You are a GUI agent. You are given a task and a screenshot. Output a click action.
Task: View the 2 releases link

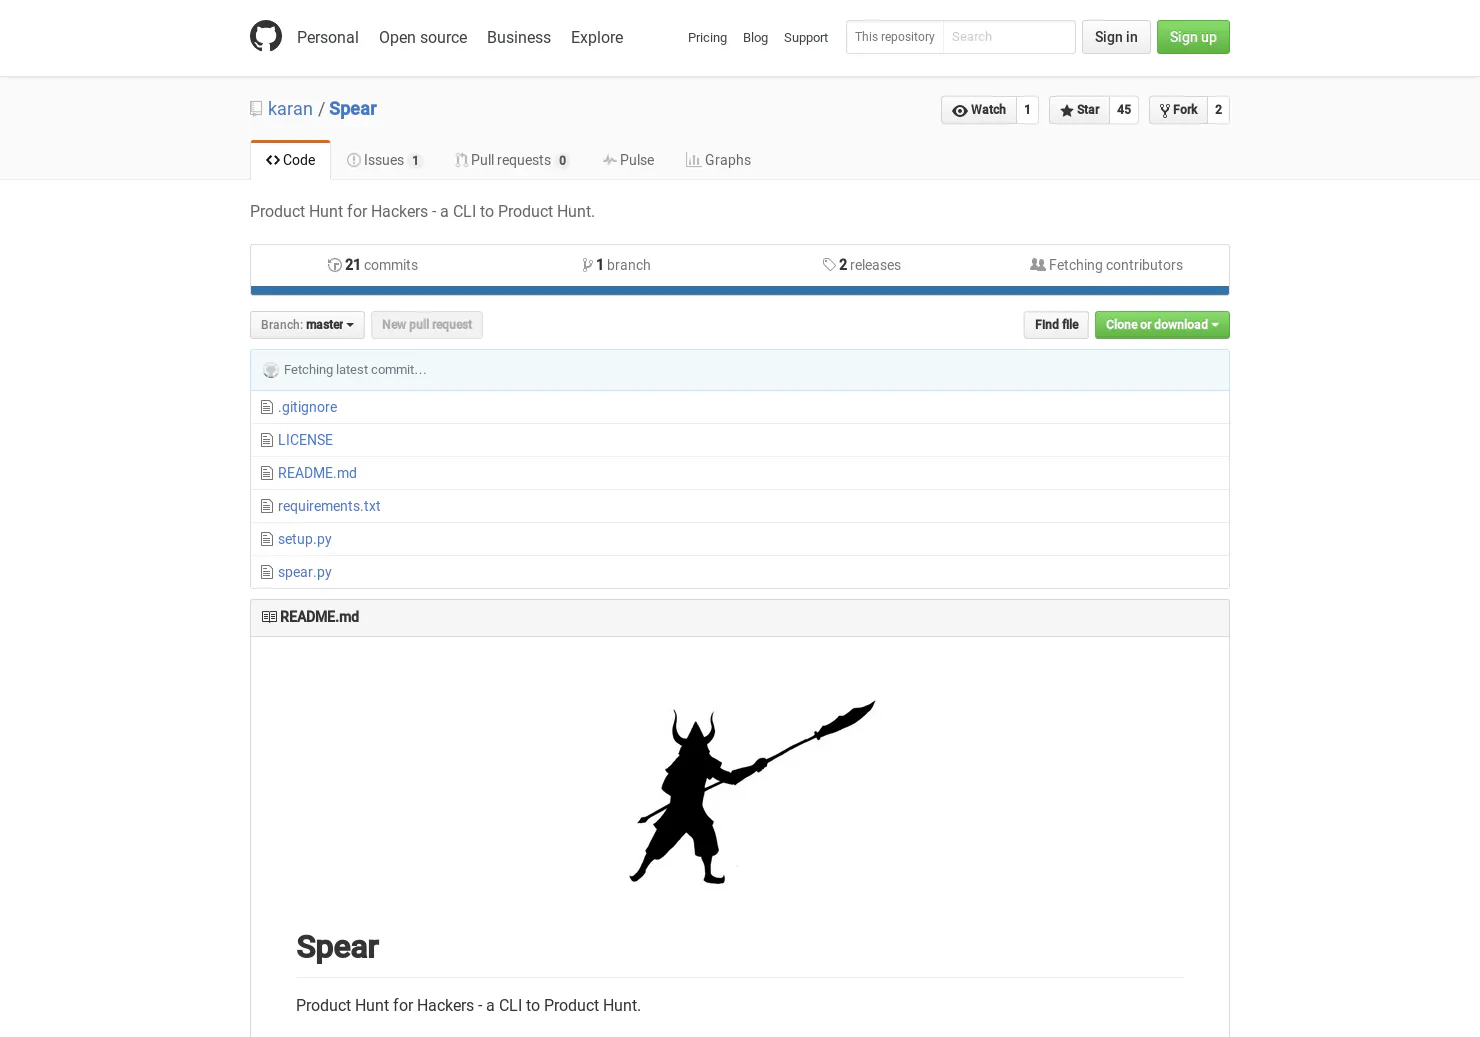[862, 265]
